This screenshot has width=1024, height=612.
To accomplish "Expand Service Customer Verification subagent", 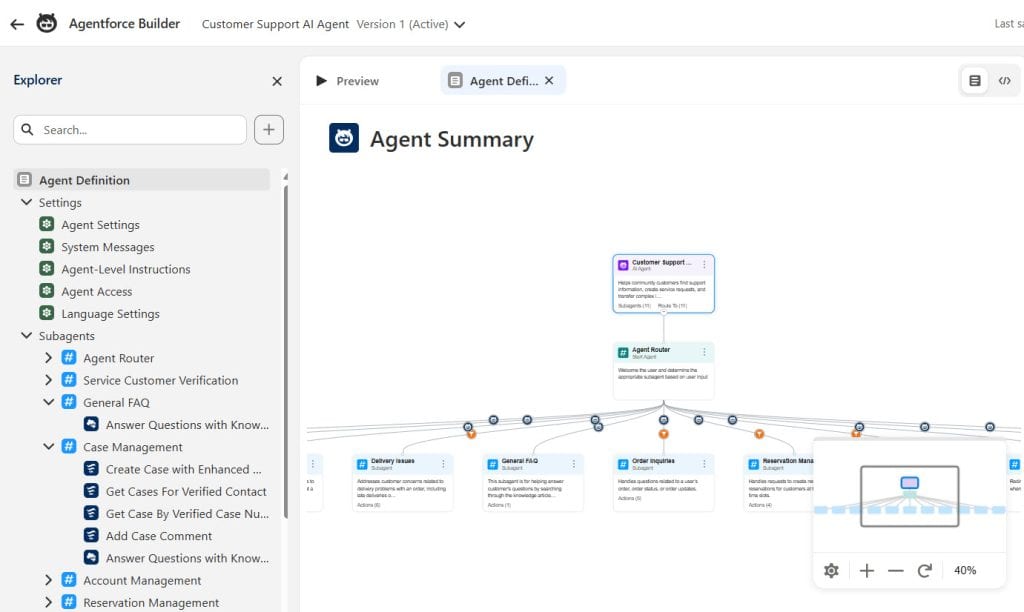I will tap(48, 380).
